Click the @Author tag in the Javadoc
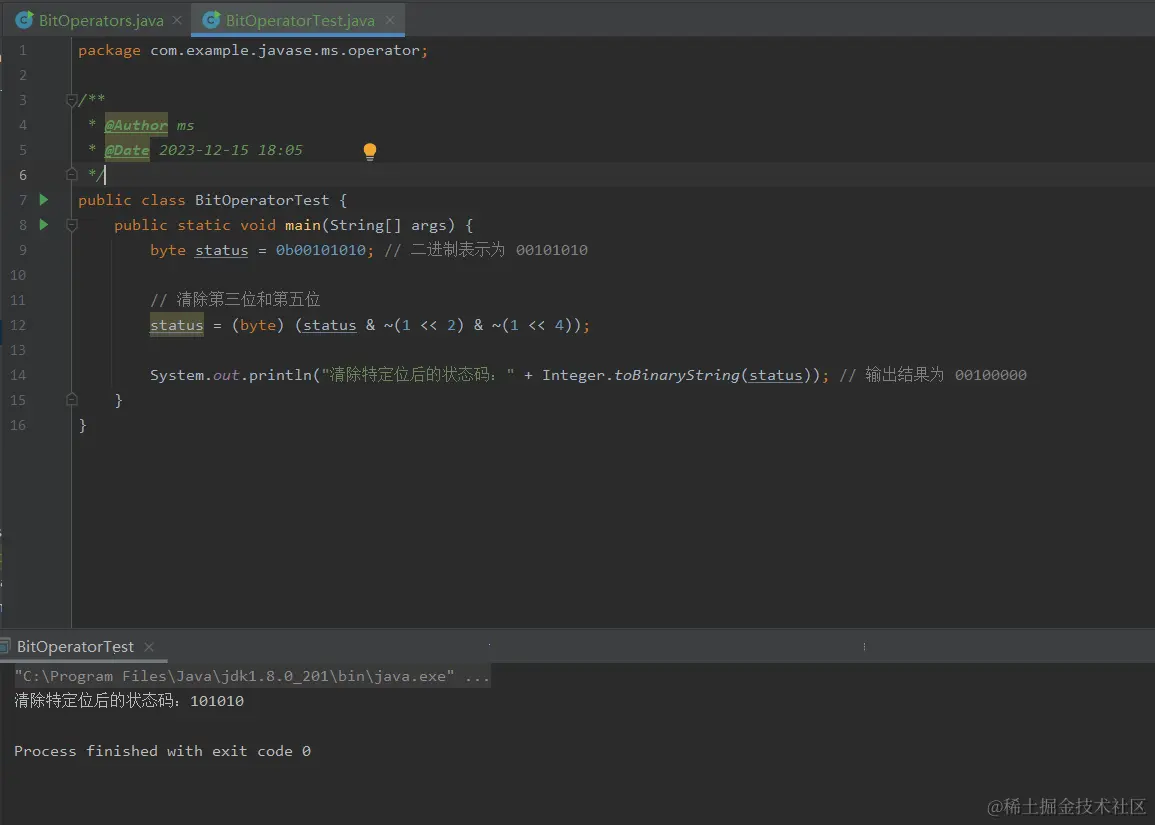The width and height of the screenshot is (1155, 825). pyautogui.click(x=136, y=125)
